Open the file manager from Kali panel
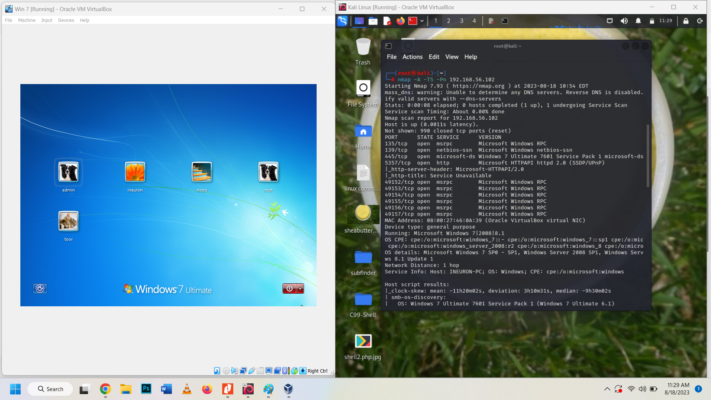711x400 pixels. 373,21
